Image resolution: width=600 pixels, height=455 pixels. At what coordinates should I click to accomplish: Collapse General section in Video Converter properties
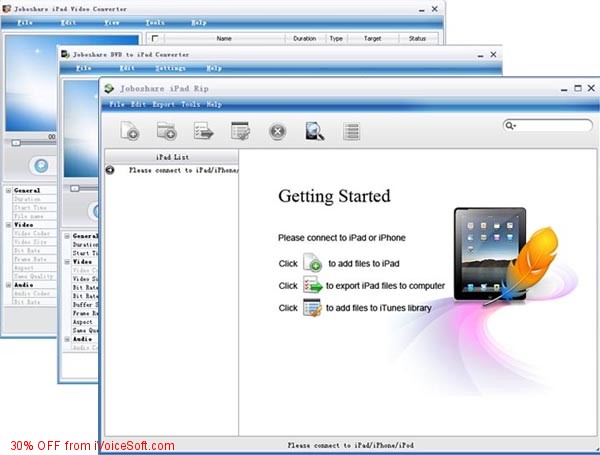coord(8,190)
